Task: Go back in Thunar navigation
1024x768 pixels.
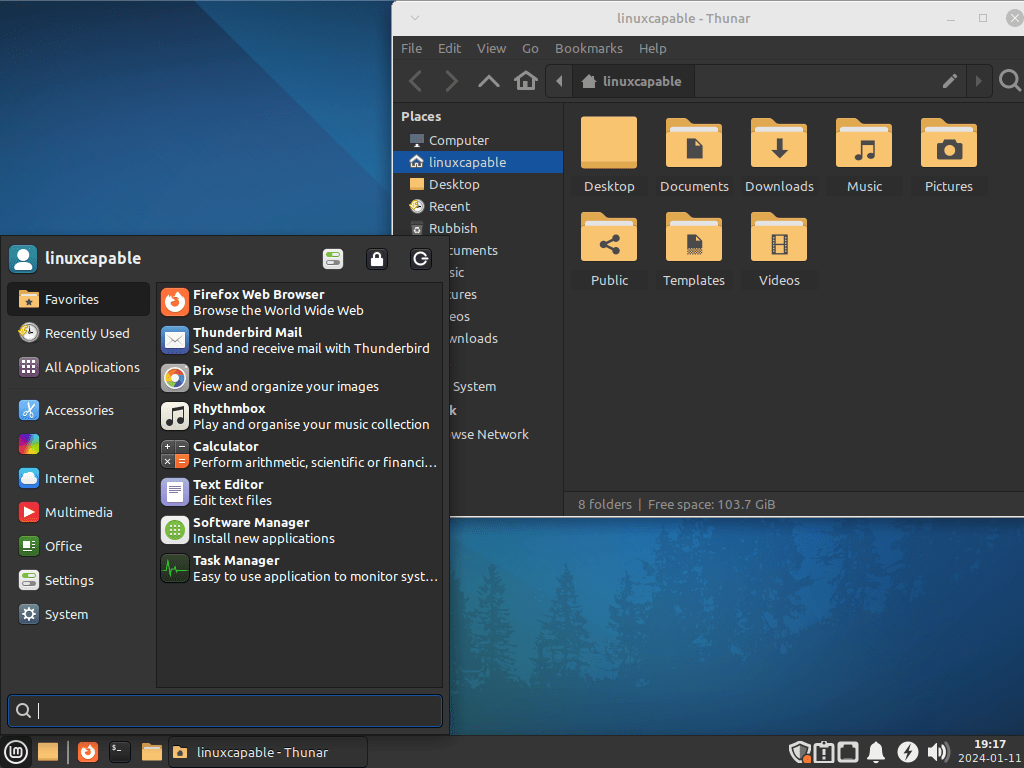Action: pyautogui.click(x=415, y=81)
